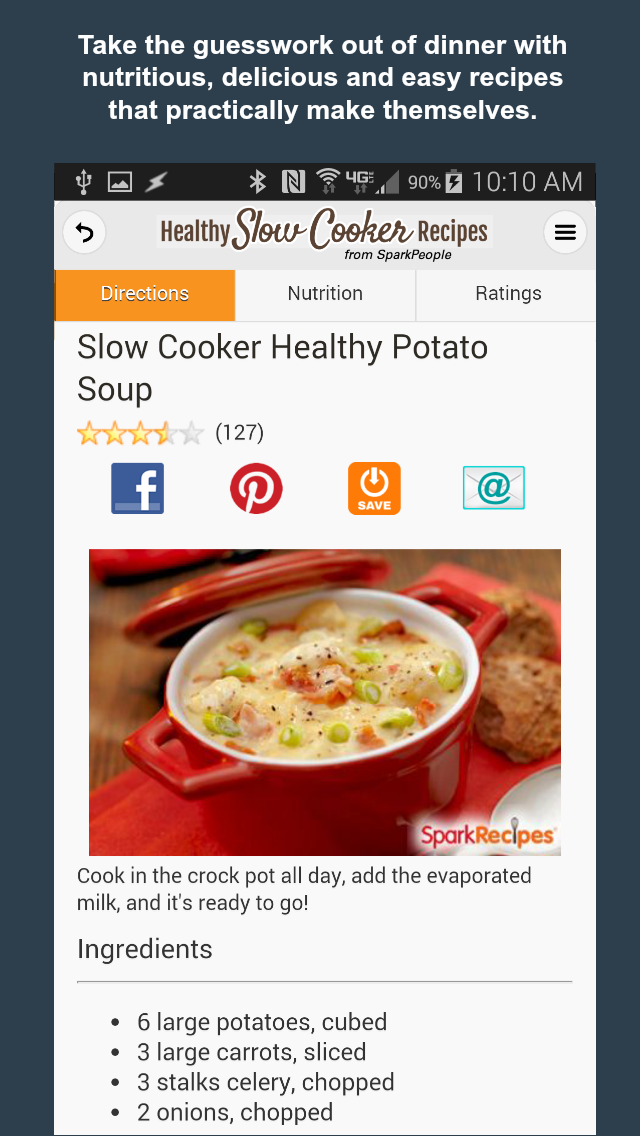Open the 127 reviews count
The width and height of the screenshot is (640, 1136).
point(240,433)
